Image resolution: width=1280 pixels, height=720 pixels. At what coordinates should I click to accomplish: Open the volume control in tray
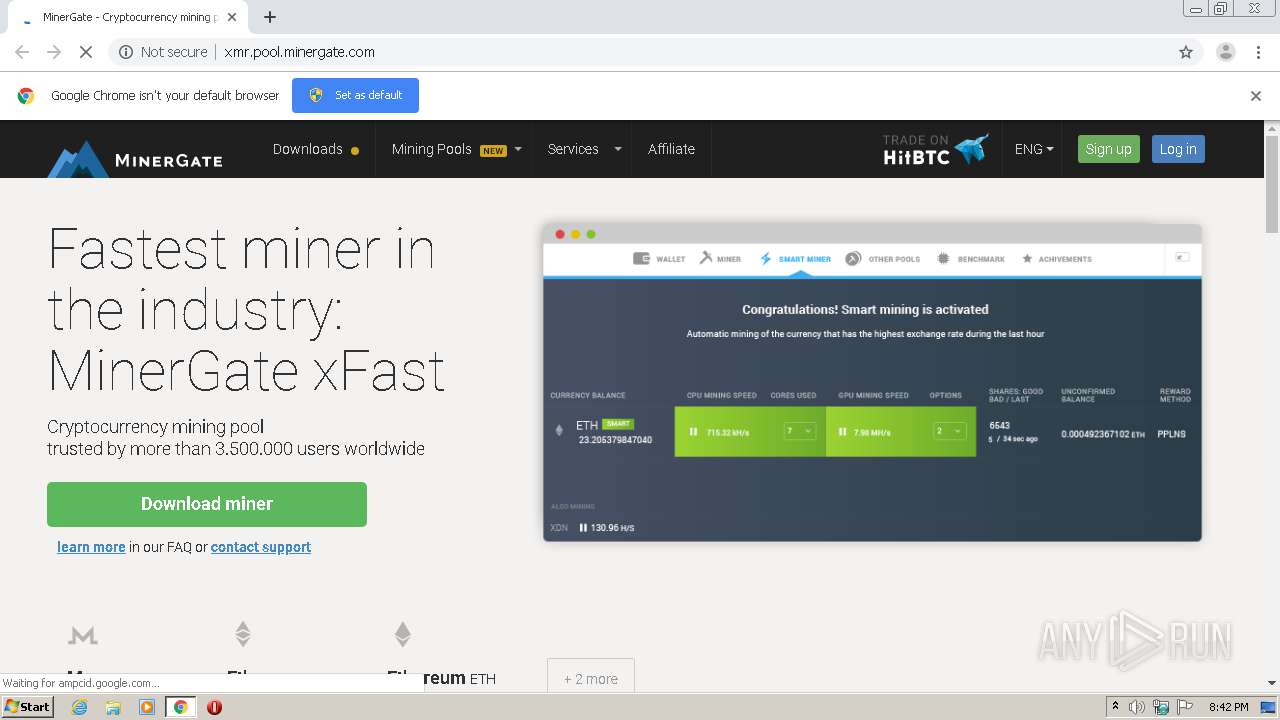[x=1137, y=707]
